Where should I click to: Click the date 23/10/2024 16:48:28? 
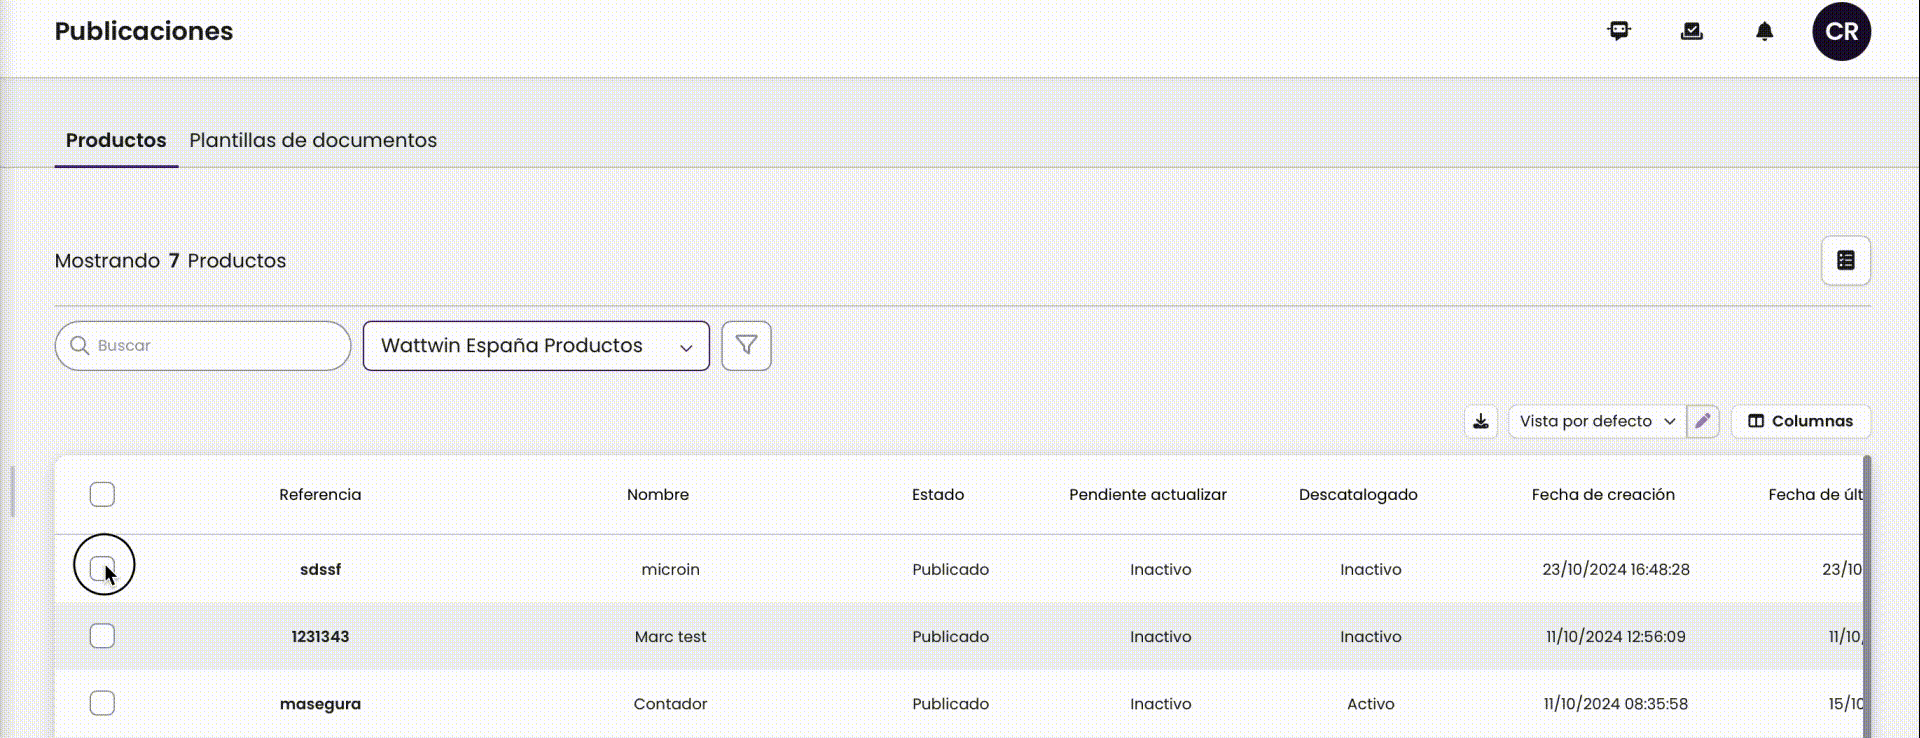pyautogui.click(x=1616, y=569)
